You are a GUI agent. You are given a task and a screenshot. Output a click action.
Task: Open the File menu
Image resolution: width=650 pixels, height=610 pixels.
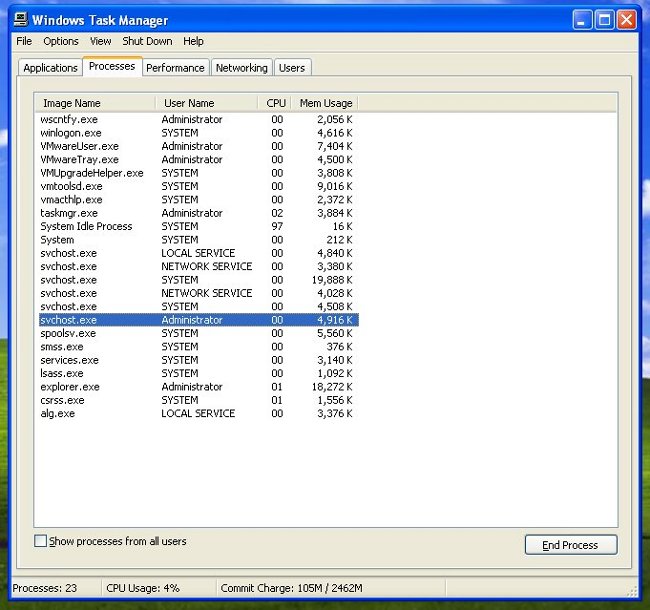tap(24, 41)
